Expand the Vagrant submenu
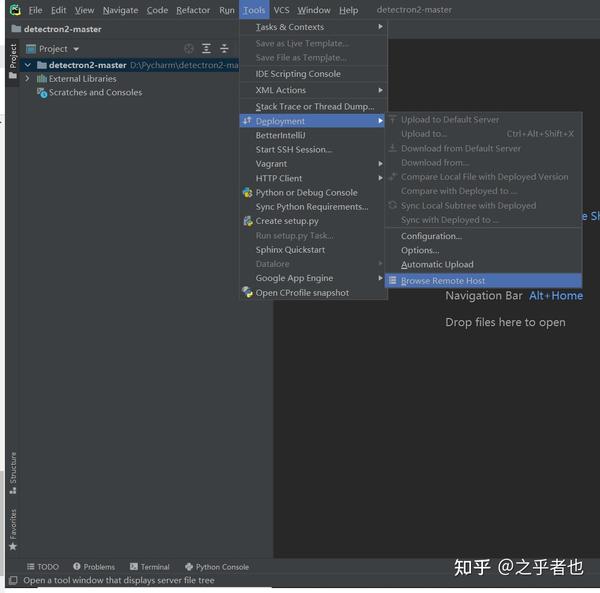Image resolution: width=600 pixels, height=593 pixels. coord(313,164)
